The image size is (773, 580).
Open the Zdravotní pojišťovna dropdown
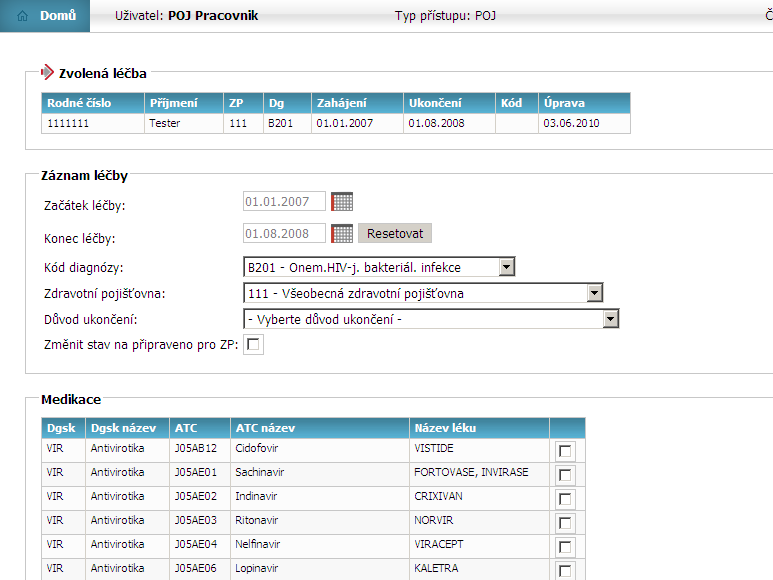pyautogui.click(x=595, y=293)
